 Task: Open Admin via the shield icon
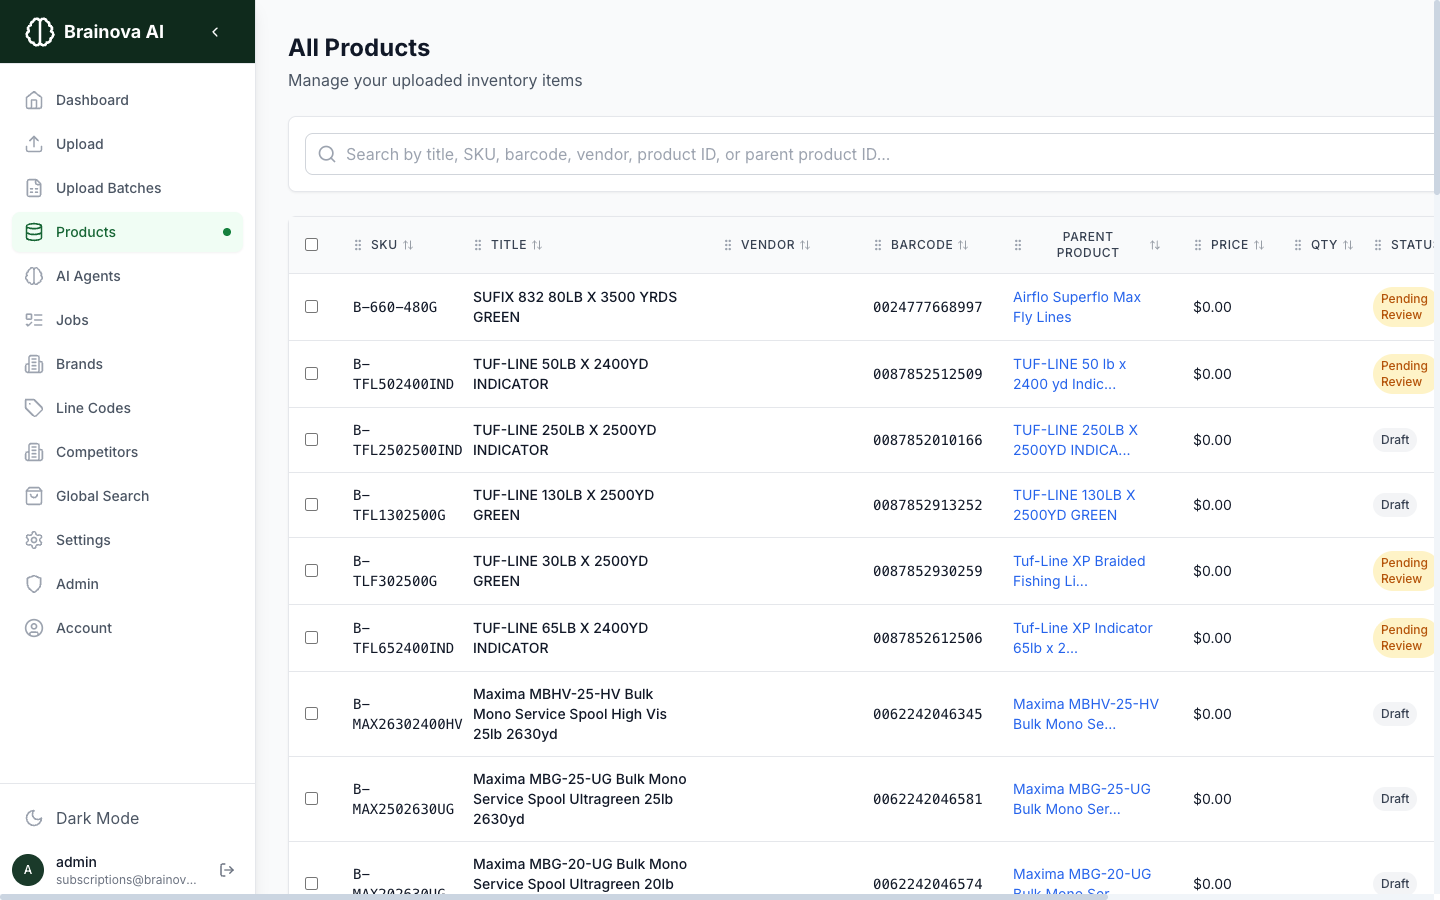[x=34, y=584]
